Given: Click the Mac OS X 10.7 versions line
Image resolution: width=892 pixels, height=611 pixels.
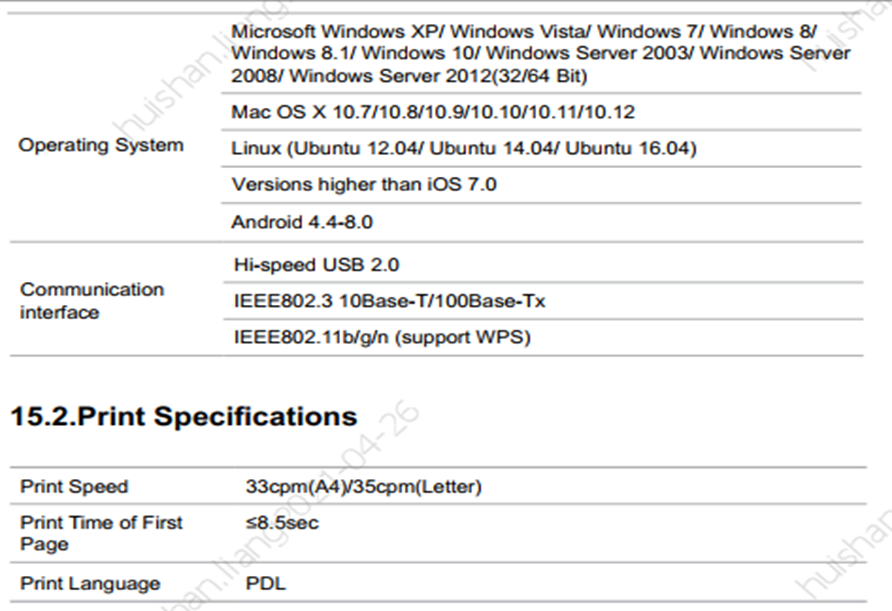Looking at the screenshot, I should 433,112.
